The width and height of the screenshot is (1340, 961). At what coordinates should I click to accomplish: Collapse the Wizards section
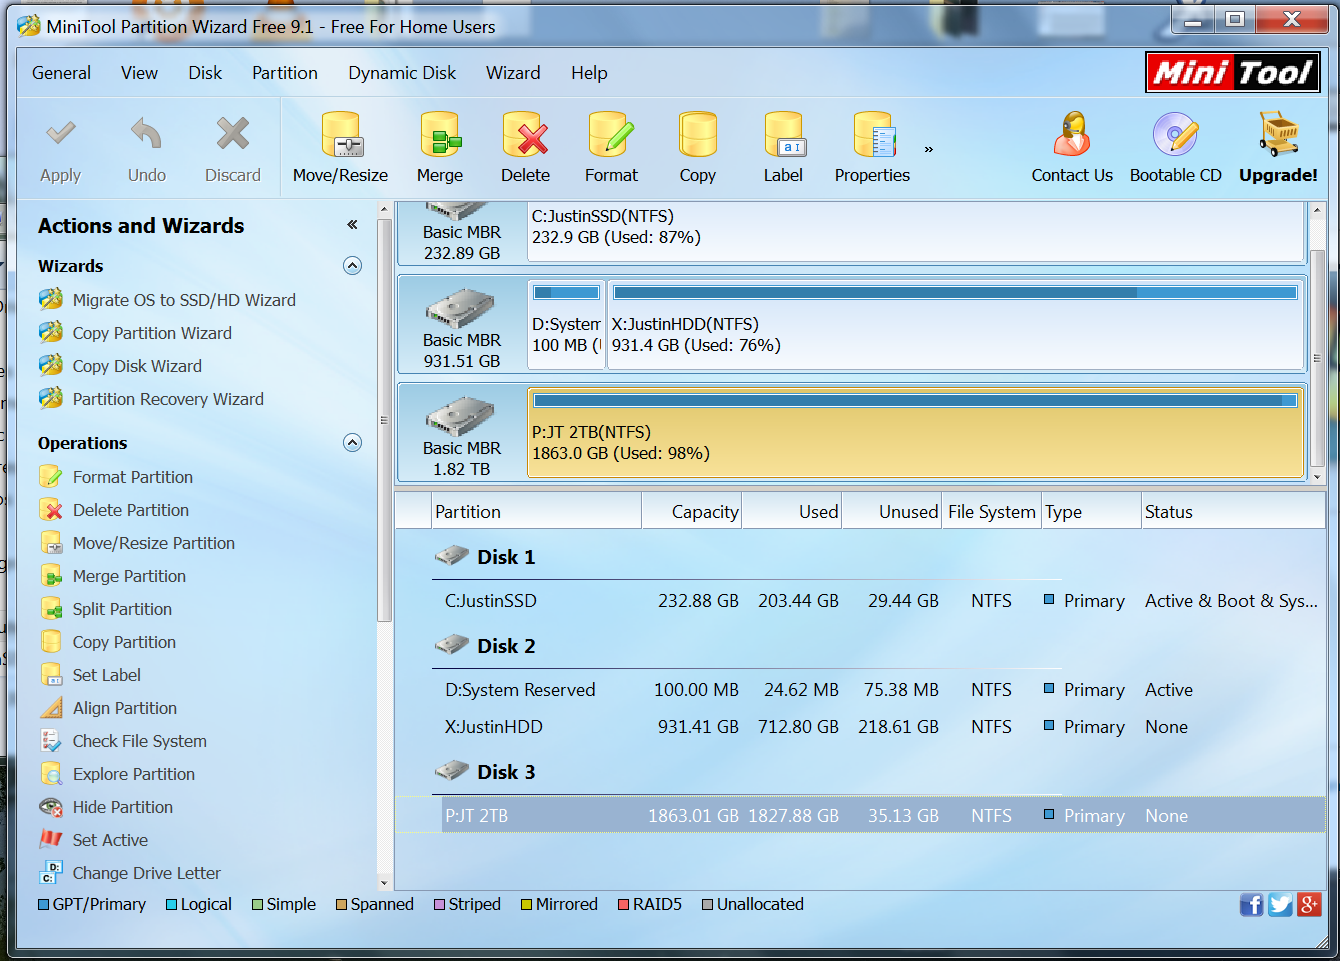(x=352, y=266)
